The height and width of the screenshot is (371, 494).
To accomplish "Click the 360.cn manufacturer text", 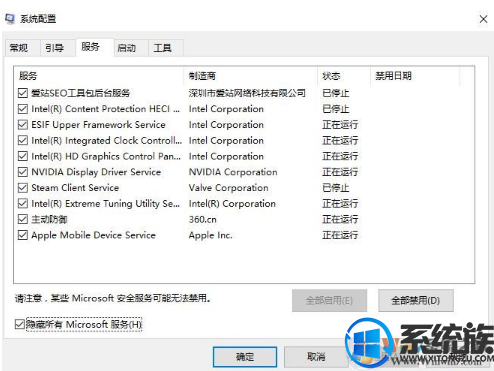I will point(203,219).
